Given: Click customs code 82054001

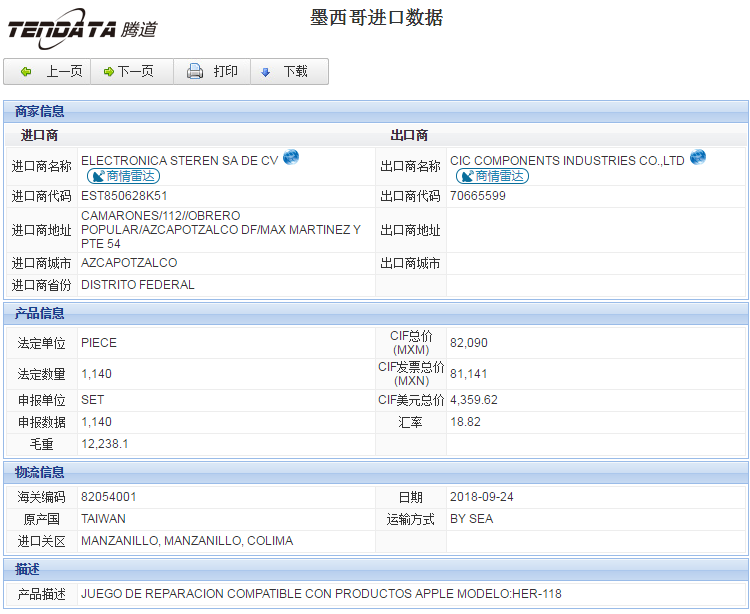Looking at the screenshot, I should (x=109, y=497).
